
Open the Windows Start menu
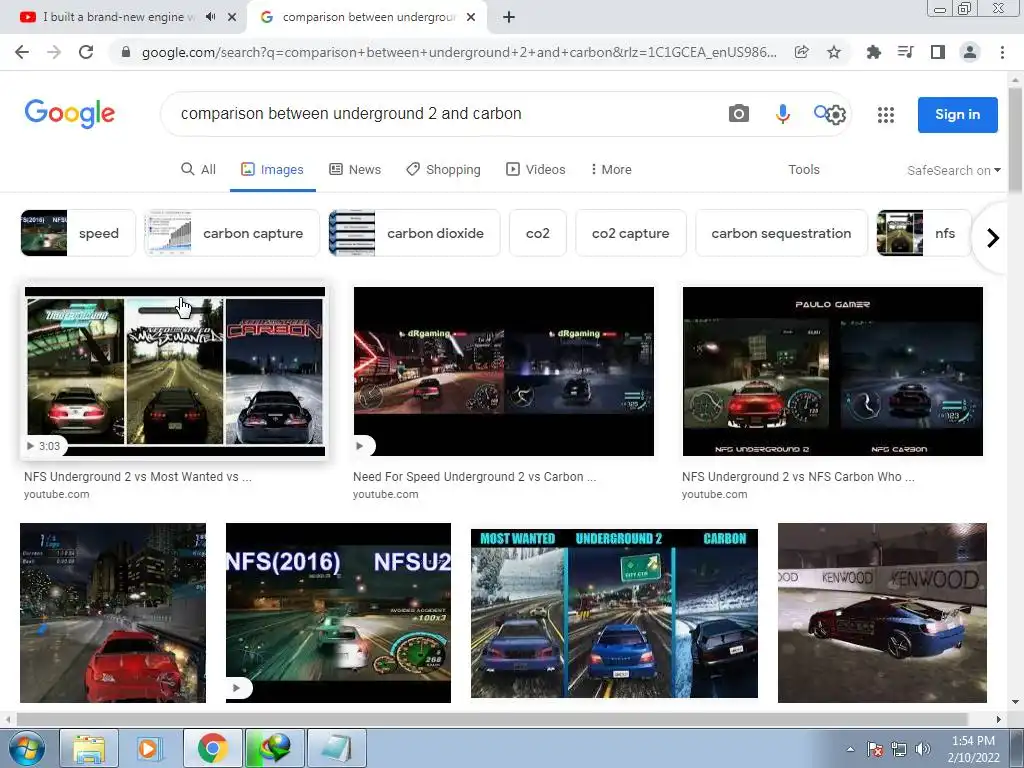pyautogui.click(x=25, y=748)
